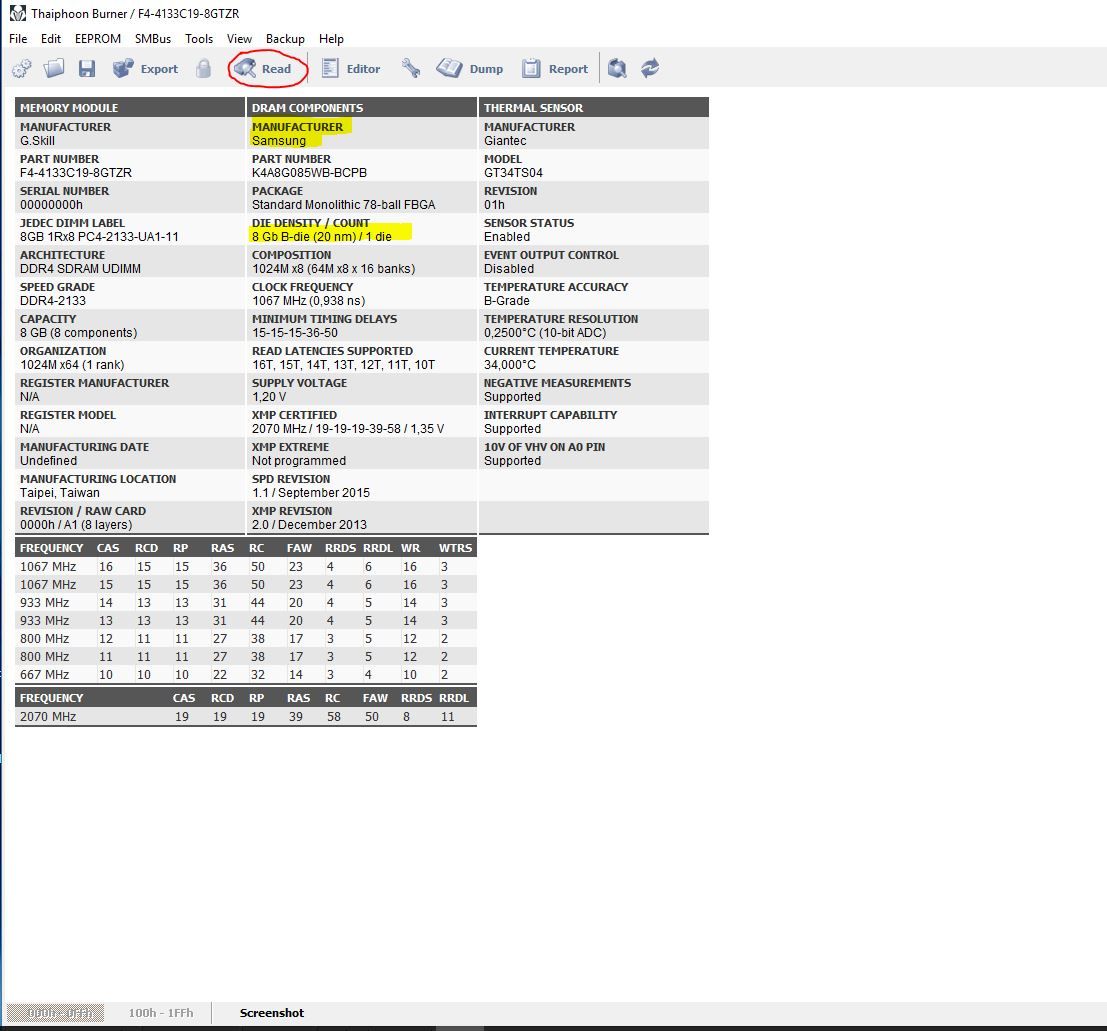The image size is (1107, 1031).
Task: Click the Dump toolbar button
Action: (x=469, y=68)
